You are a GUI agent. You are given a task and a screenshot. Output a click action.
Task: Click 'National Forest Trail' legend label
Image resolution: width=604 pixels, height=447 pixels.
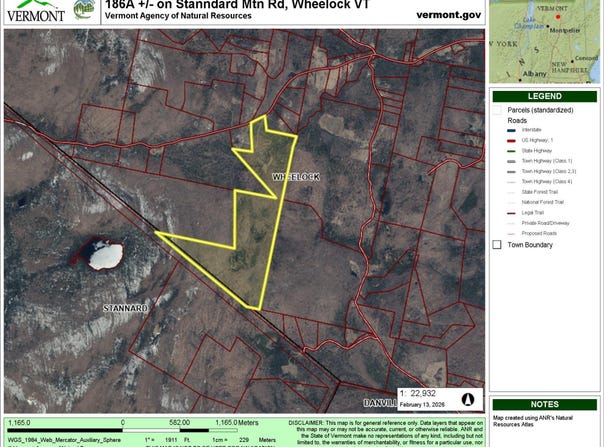point(542,202)
